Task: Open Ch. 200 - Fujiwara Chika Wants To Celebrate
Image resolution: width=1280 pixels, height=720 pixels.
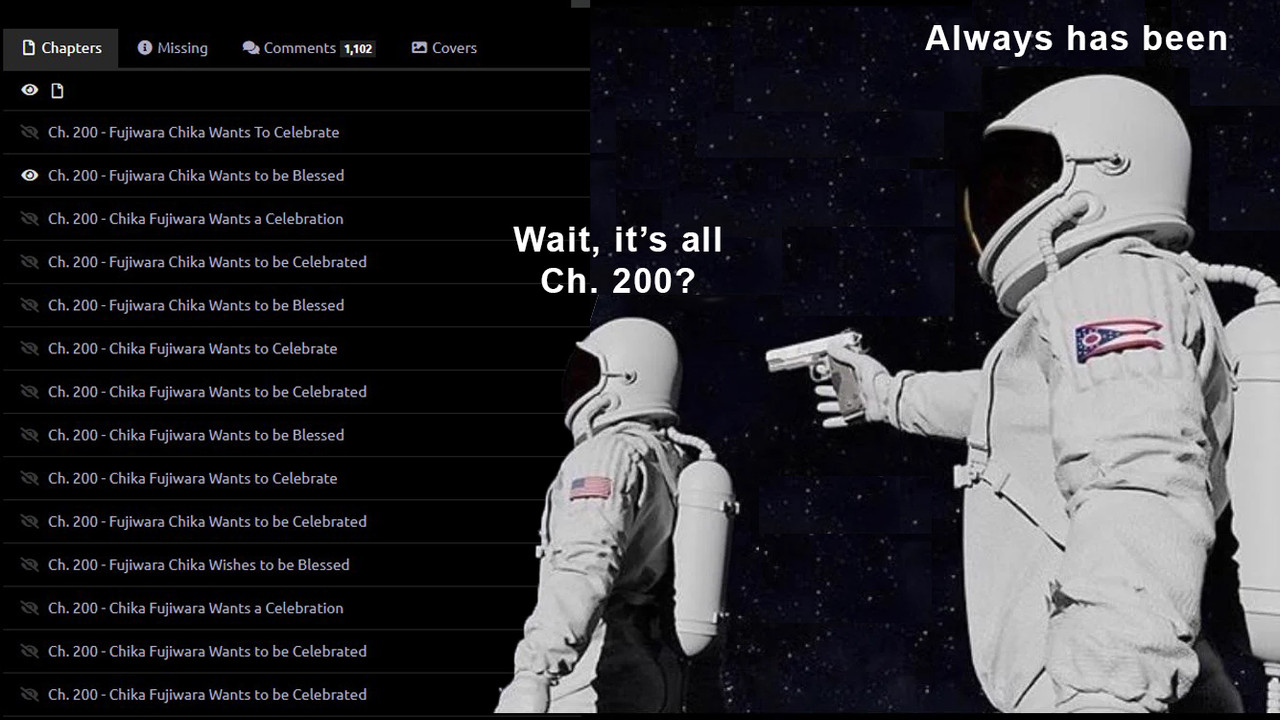Action: (x=193, y=132)
